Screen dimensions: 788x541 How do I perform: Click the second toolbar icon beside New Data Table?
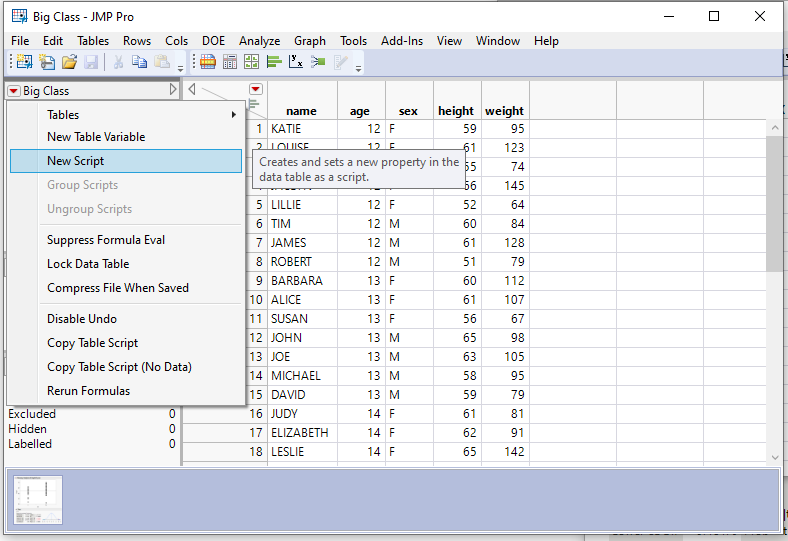pos(47,62)
